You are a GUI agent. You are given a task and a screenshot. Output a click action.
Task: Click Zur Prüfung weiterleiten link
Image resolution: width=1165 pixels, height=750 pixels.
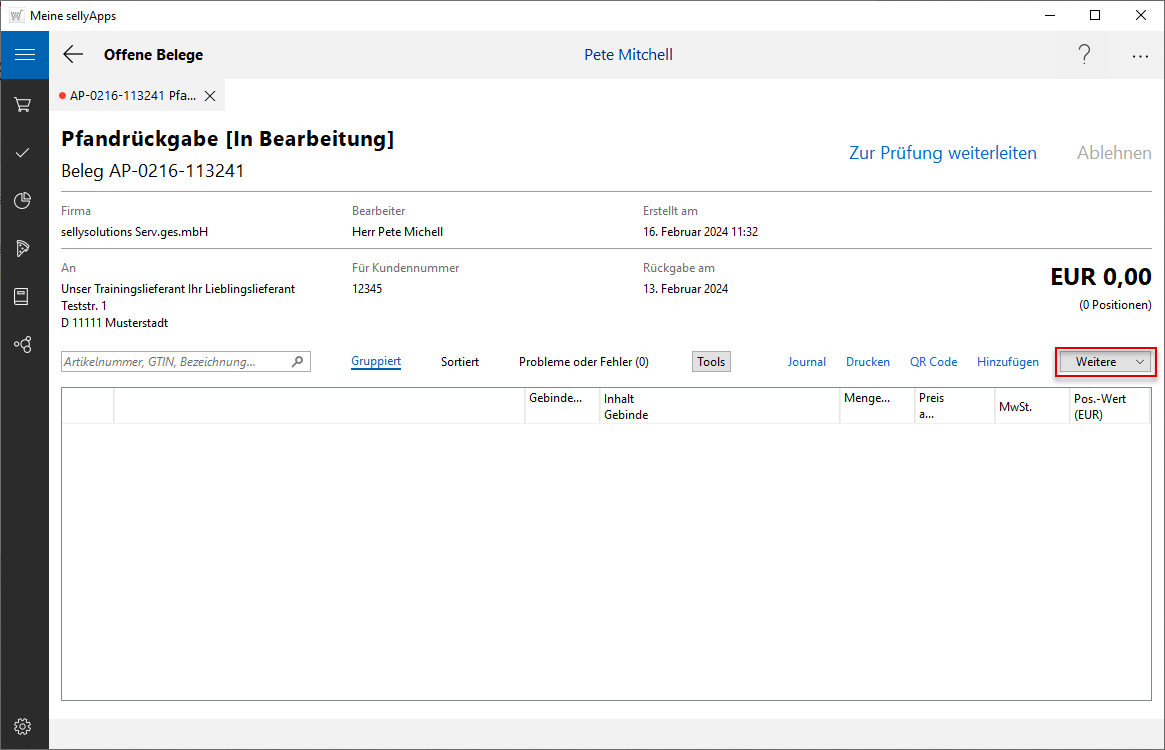coord(942,153)
